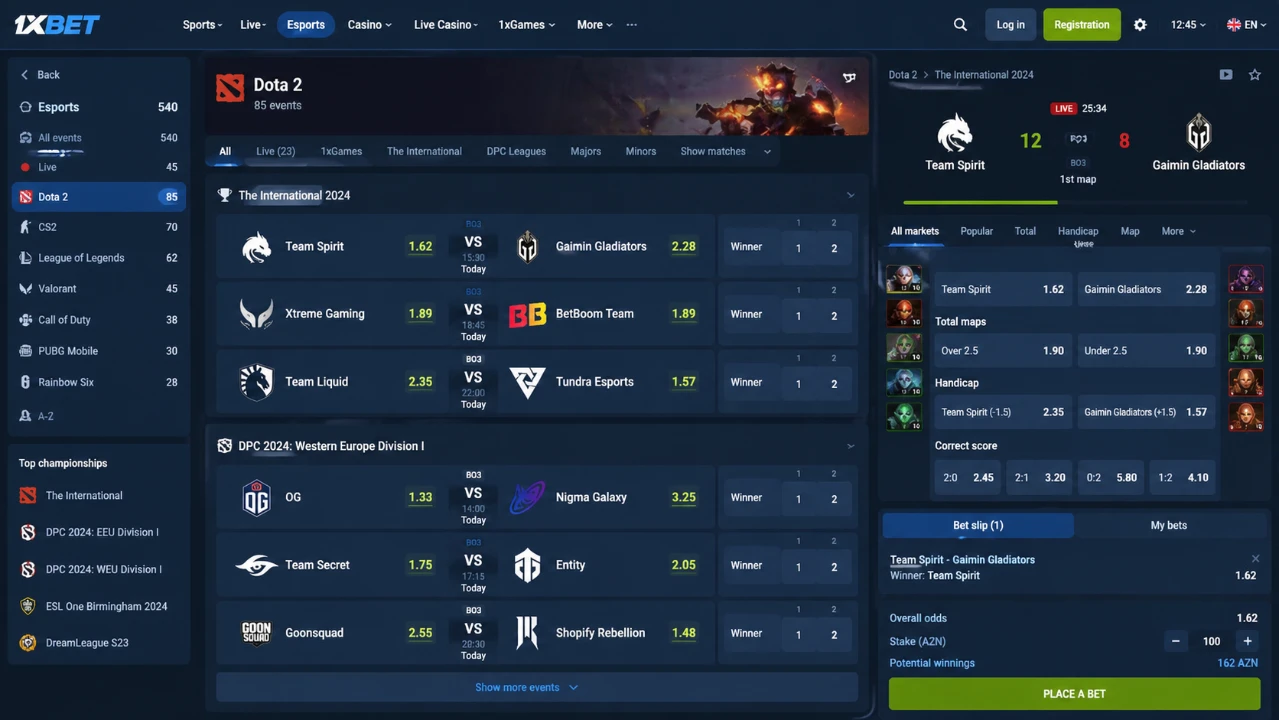1279x720 pixels.
Task: Open the EN language dropdown
Action: coord(1245,25)
